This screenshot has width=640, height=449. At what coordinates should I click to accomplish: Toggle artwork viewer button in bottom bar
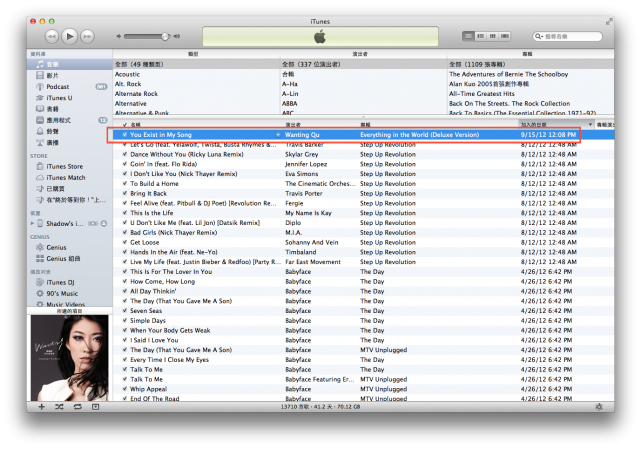pyautogui.click(x=96, y=407)
